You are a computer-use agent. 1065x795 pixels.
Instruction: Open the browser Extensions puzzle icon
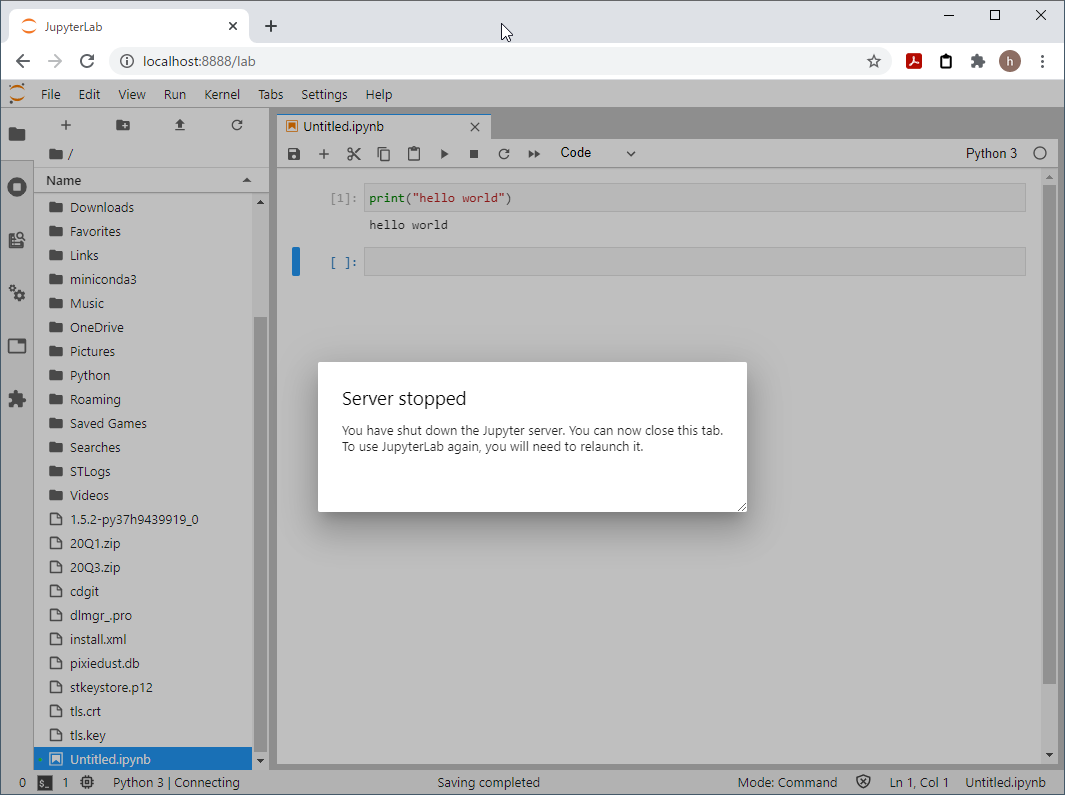(978, 61)
